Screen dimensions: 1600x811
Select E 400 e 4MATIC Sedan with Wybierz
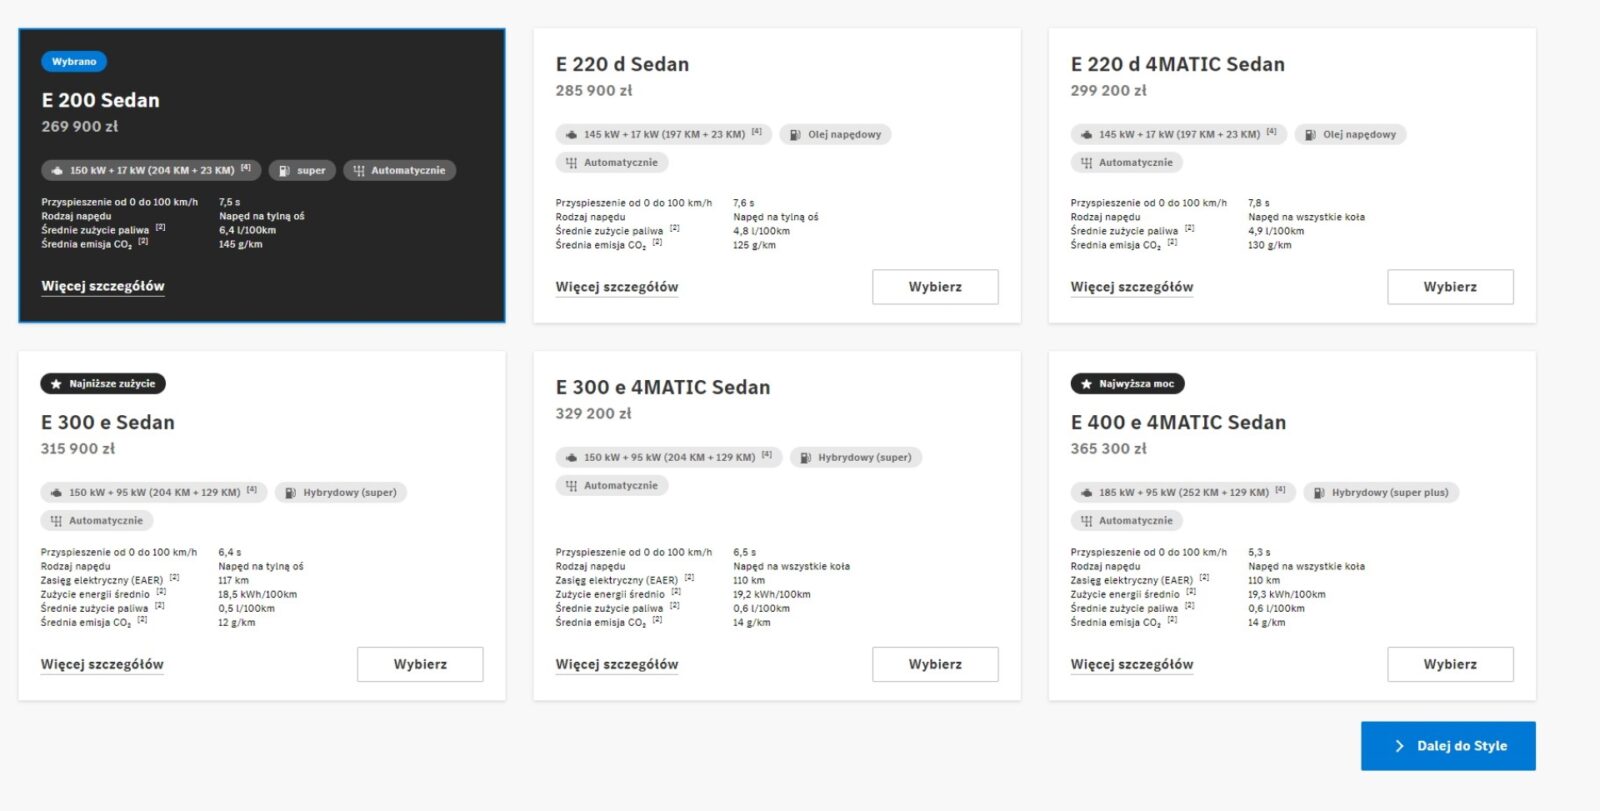[1450, 664]
